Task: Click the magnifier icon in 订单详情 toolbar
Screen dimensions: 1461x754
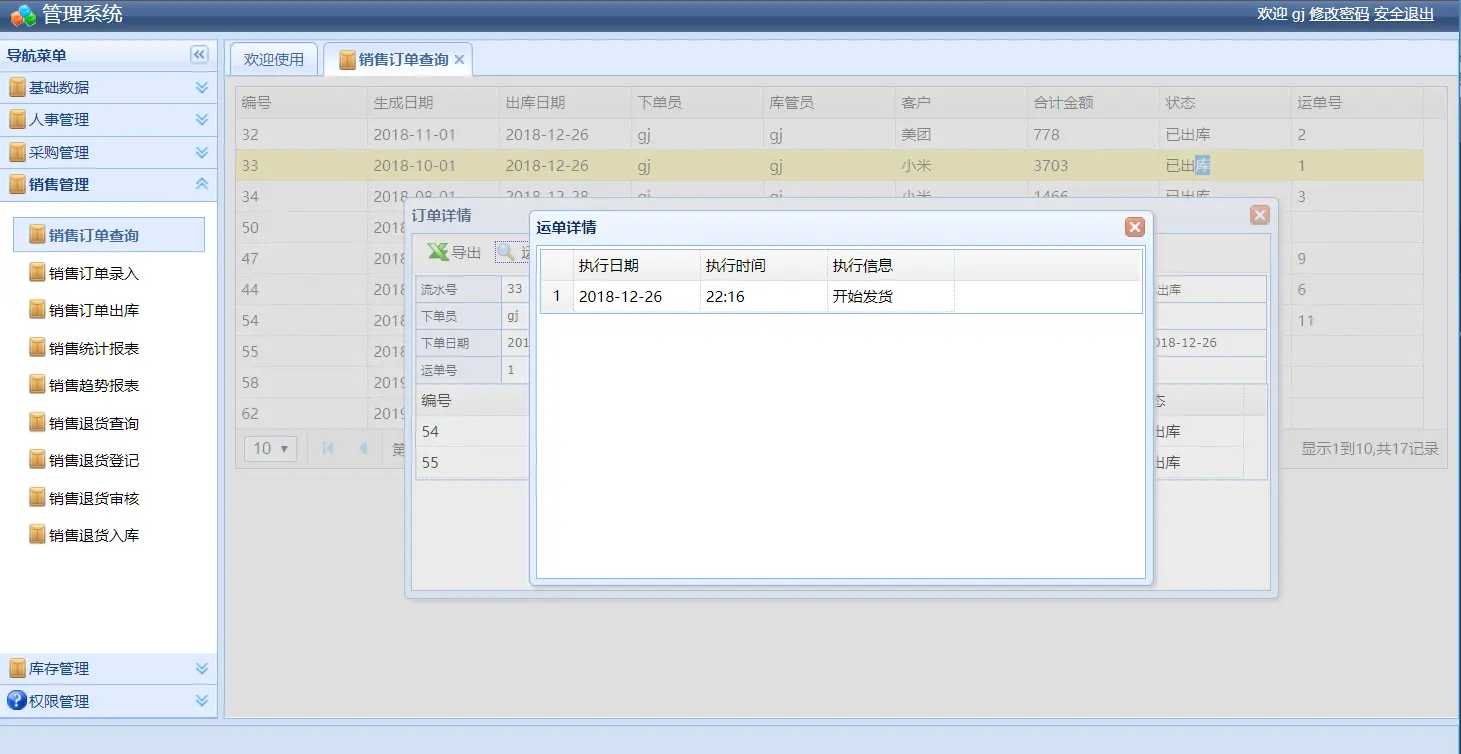Action: pos(506,252)
